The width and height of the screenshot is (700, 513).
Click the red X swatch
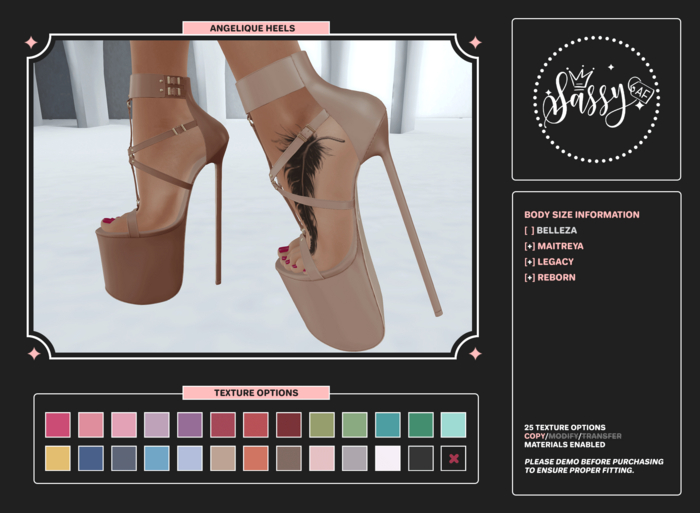(x=454, y=458)
